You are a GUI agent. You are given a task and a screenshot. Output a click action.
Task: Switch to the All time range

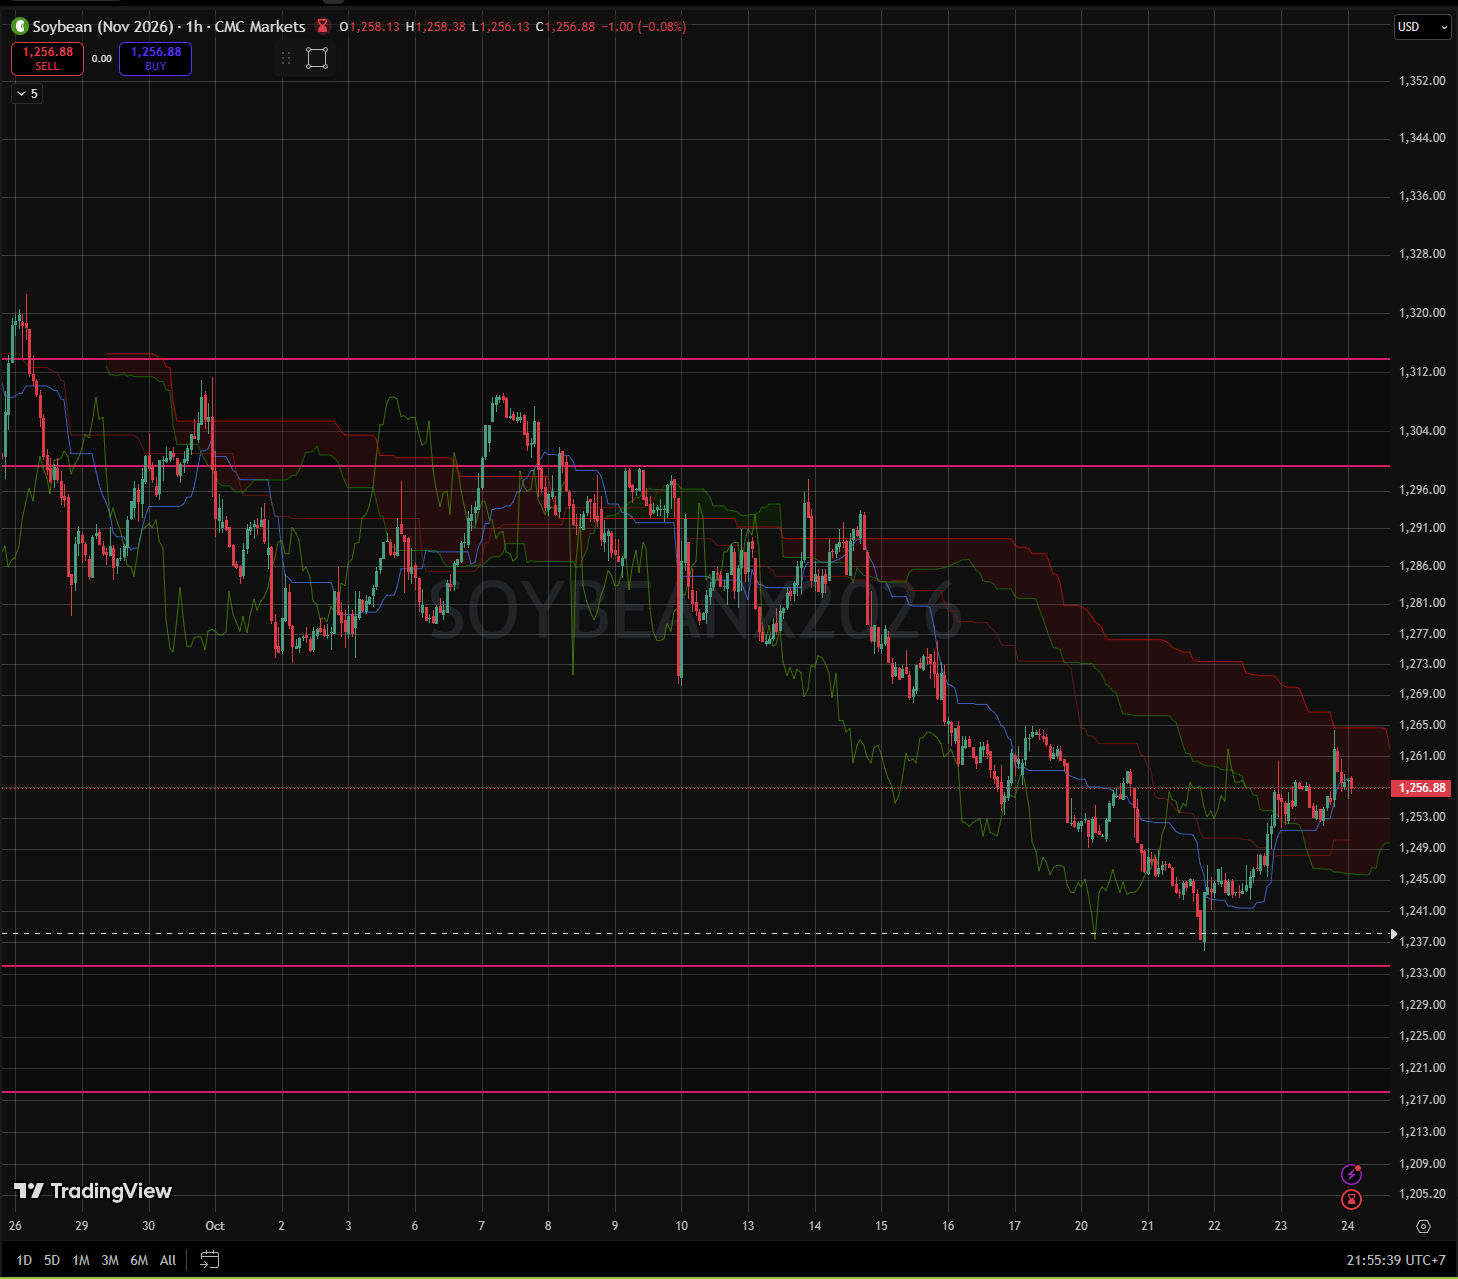pos(168,1260)
